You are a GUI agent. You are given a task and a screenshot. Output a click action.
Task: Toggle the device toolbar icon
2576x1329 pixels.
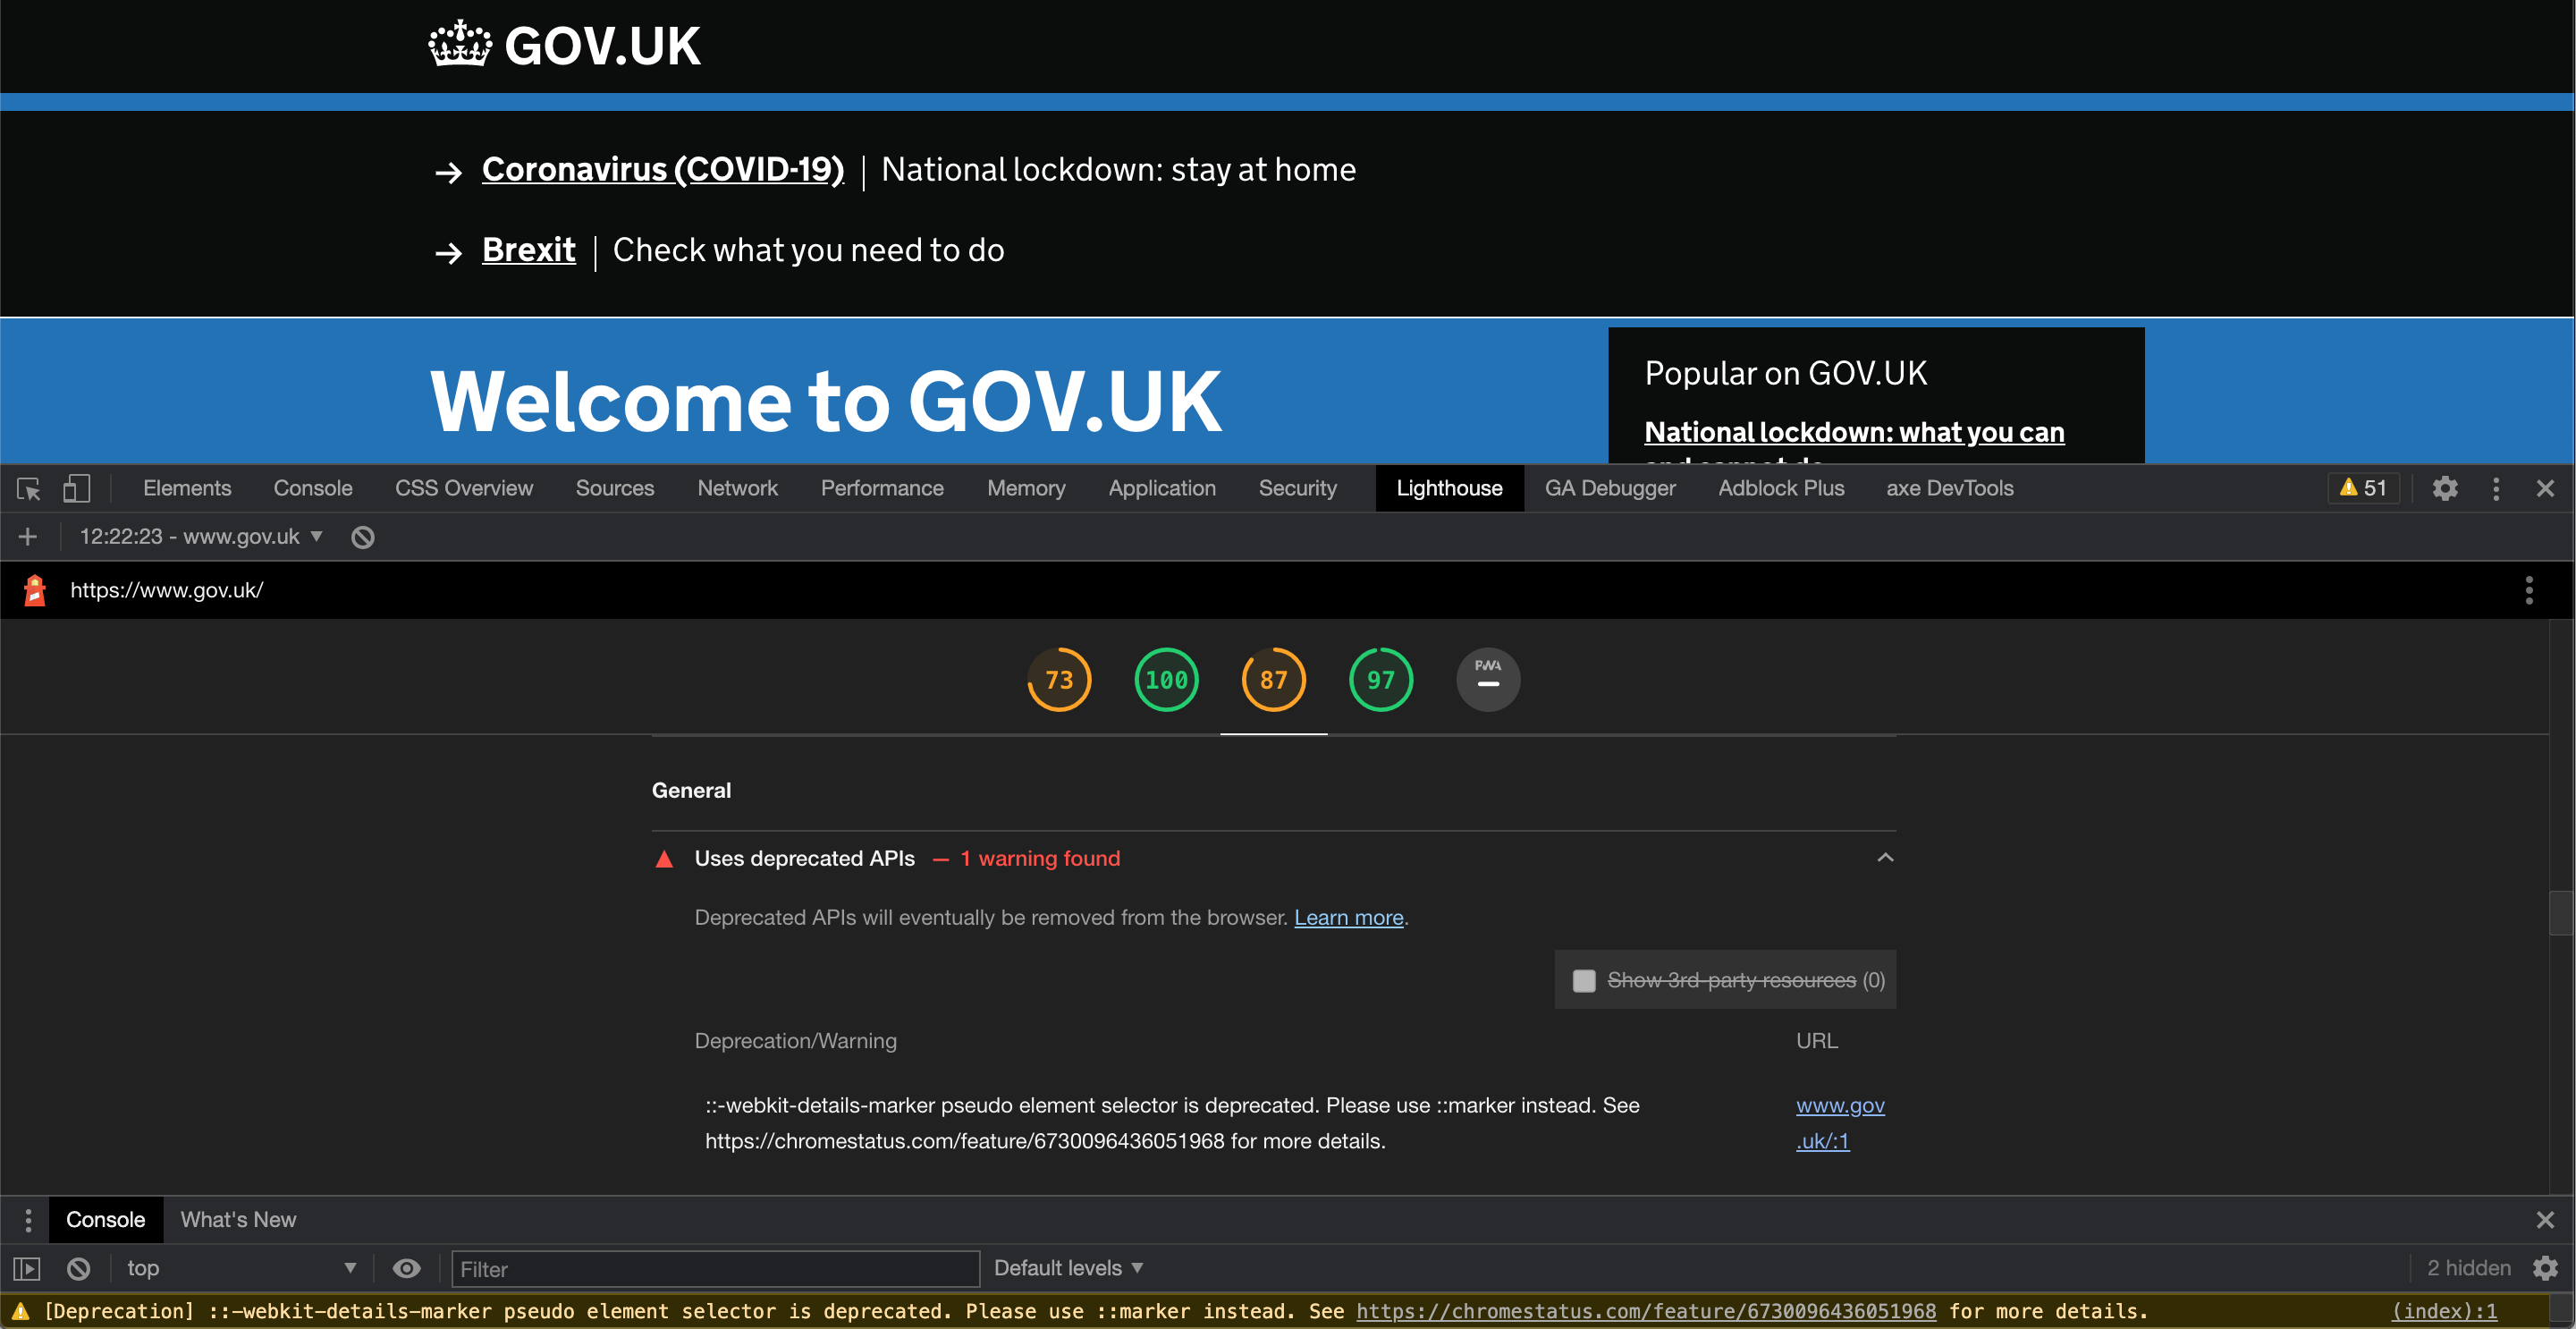(76, 488)
